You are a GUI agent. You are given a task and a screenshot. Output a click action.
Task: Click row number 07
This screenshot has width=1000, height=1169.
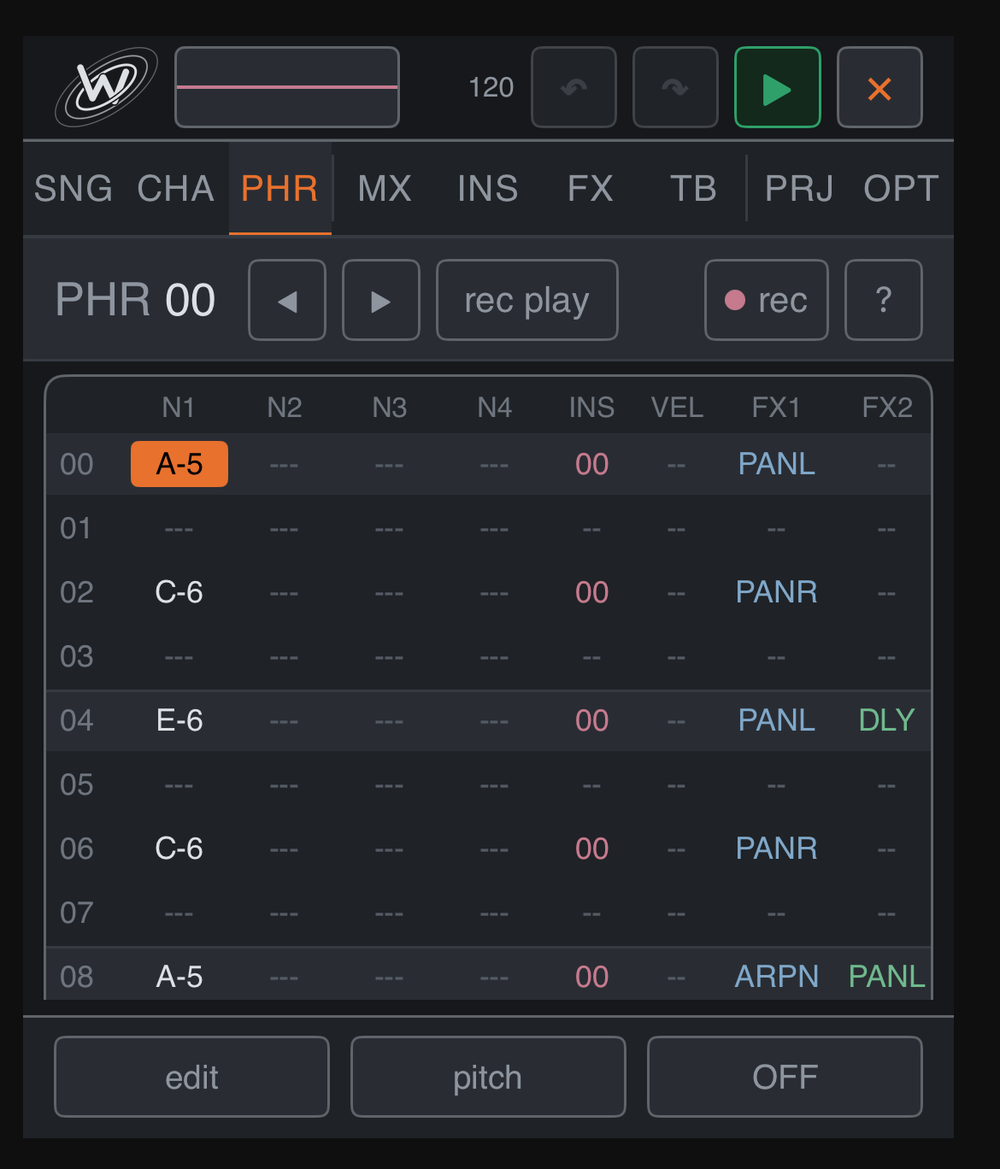tap(76, 913)
